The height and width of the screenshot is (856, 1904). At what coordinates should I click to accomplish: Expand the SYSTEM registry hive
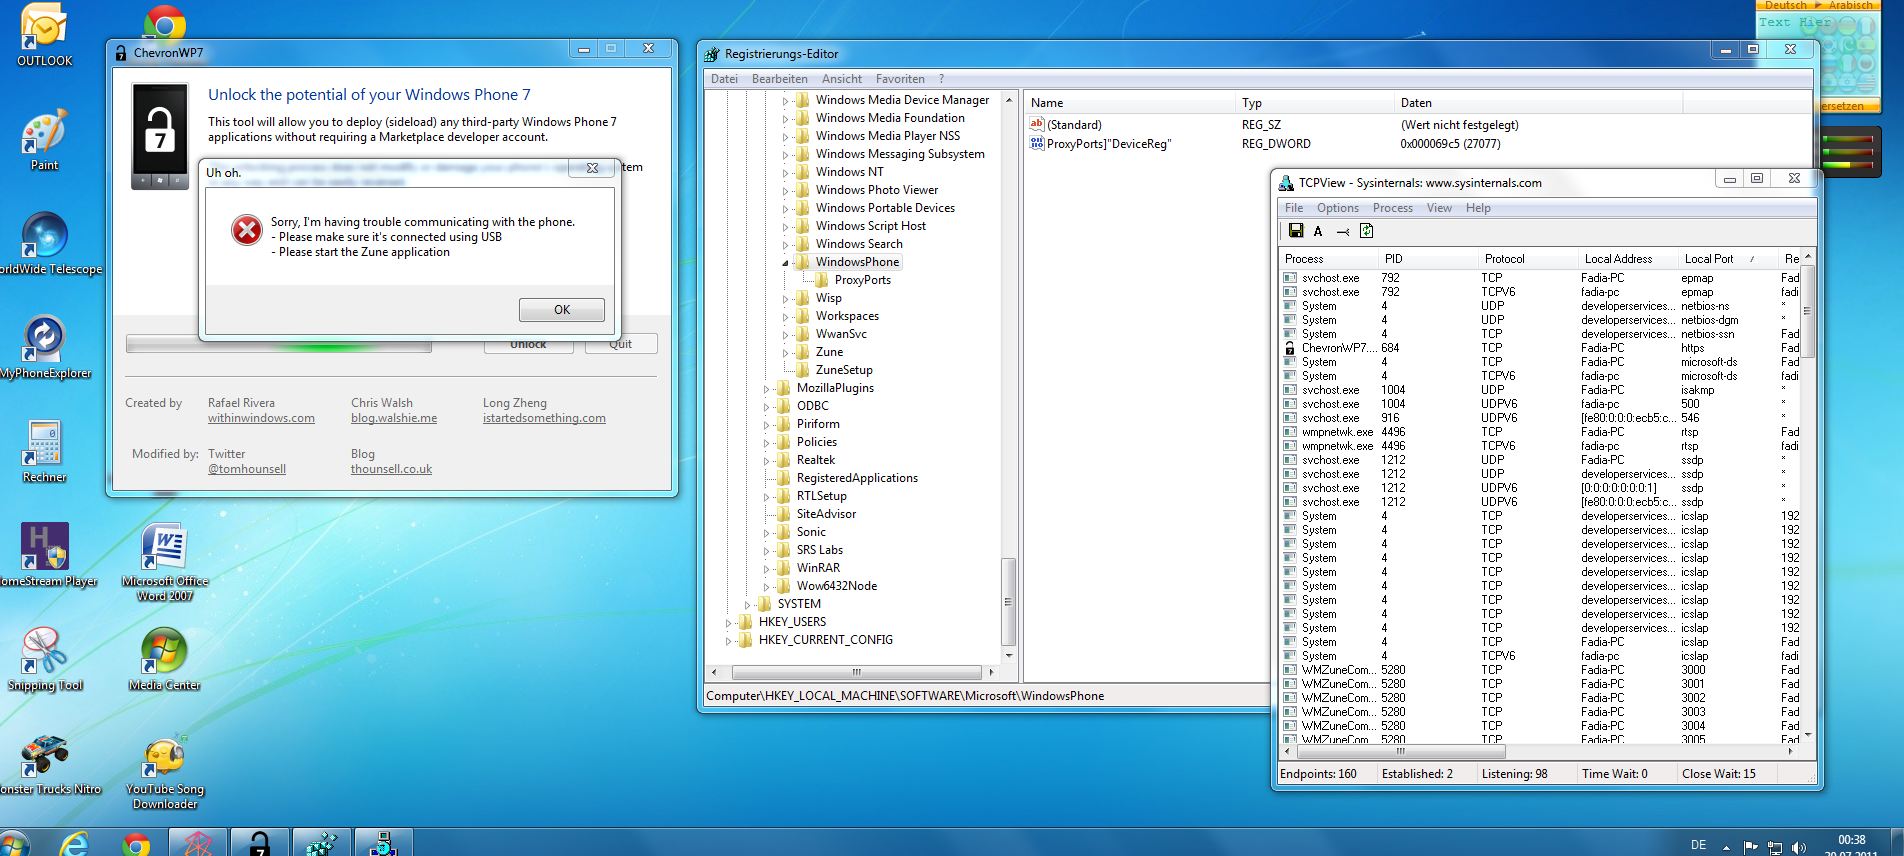pos(748,604)
